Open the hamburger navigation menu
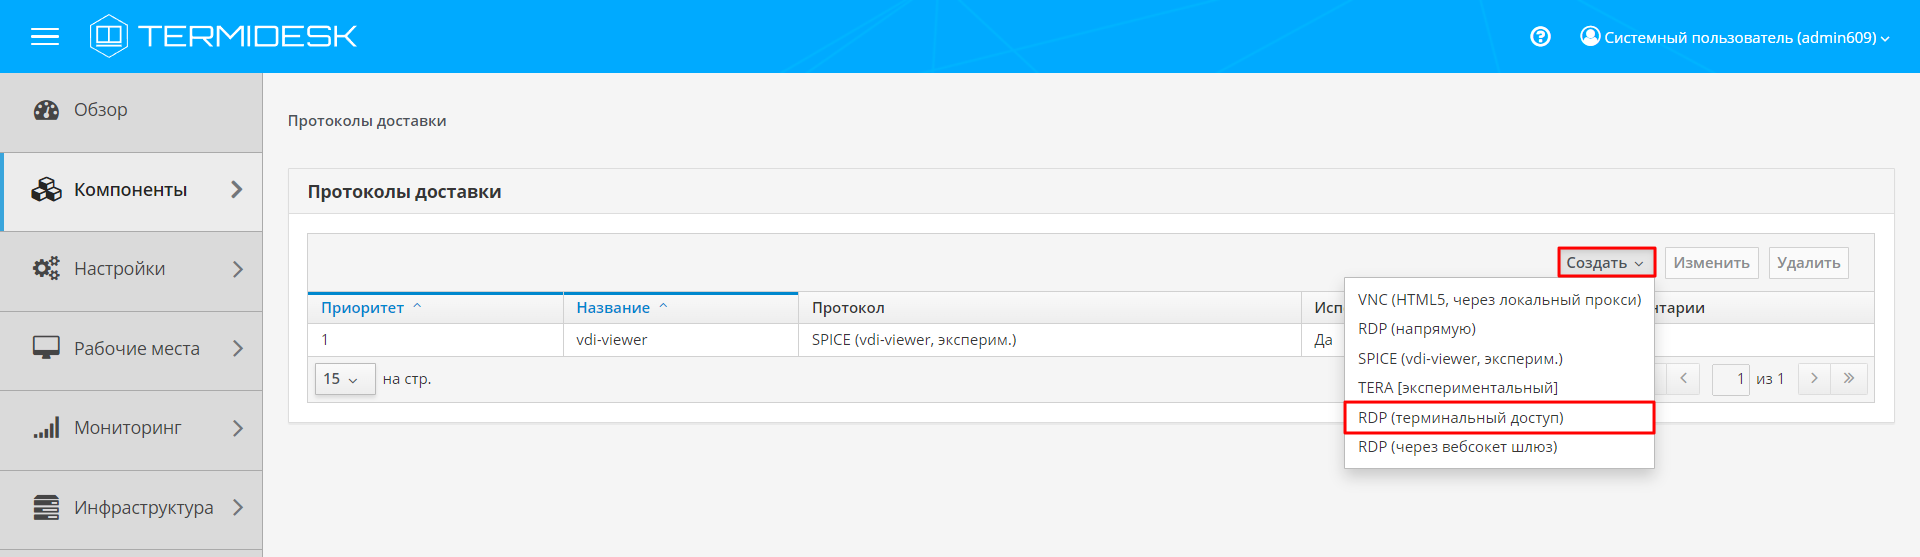This screenshot has width=1920, height=557. (x=45, y=37)
